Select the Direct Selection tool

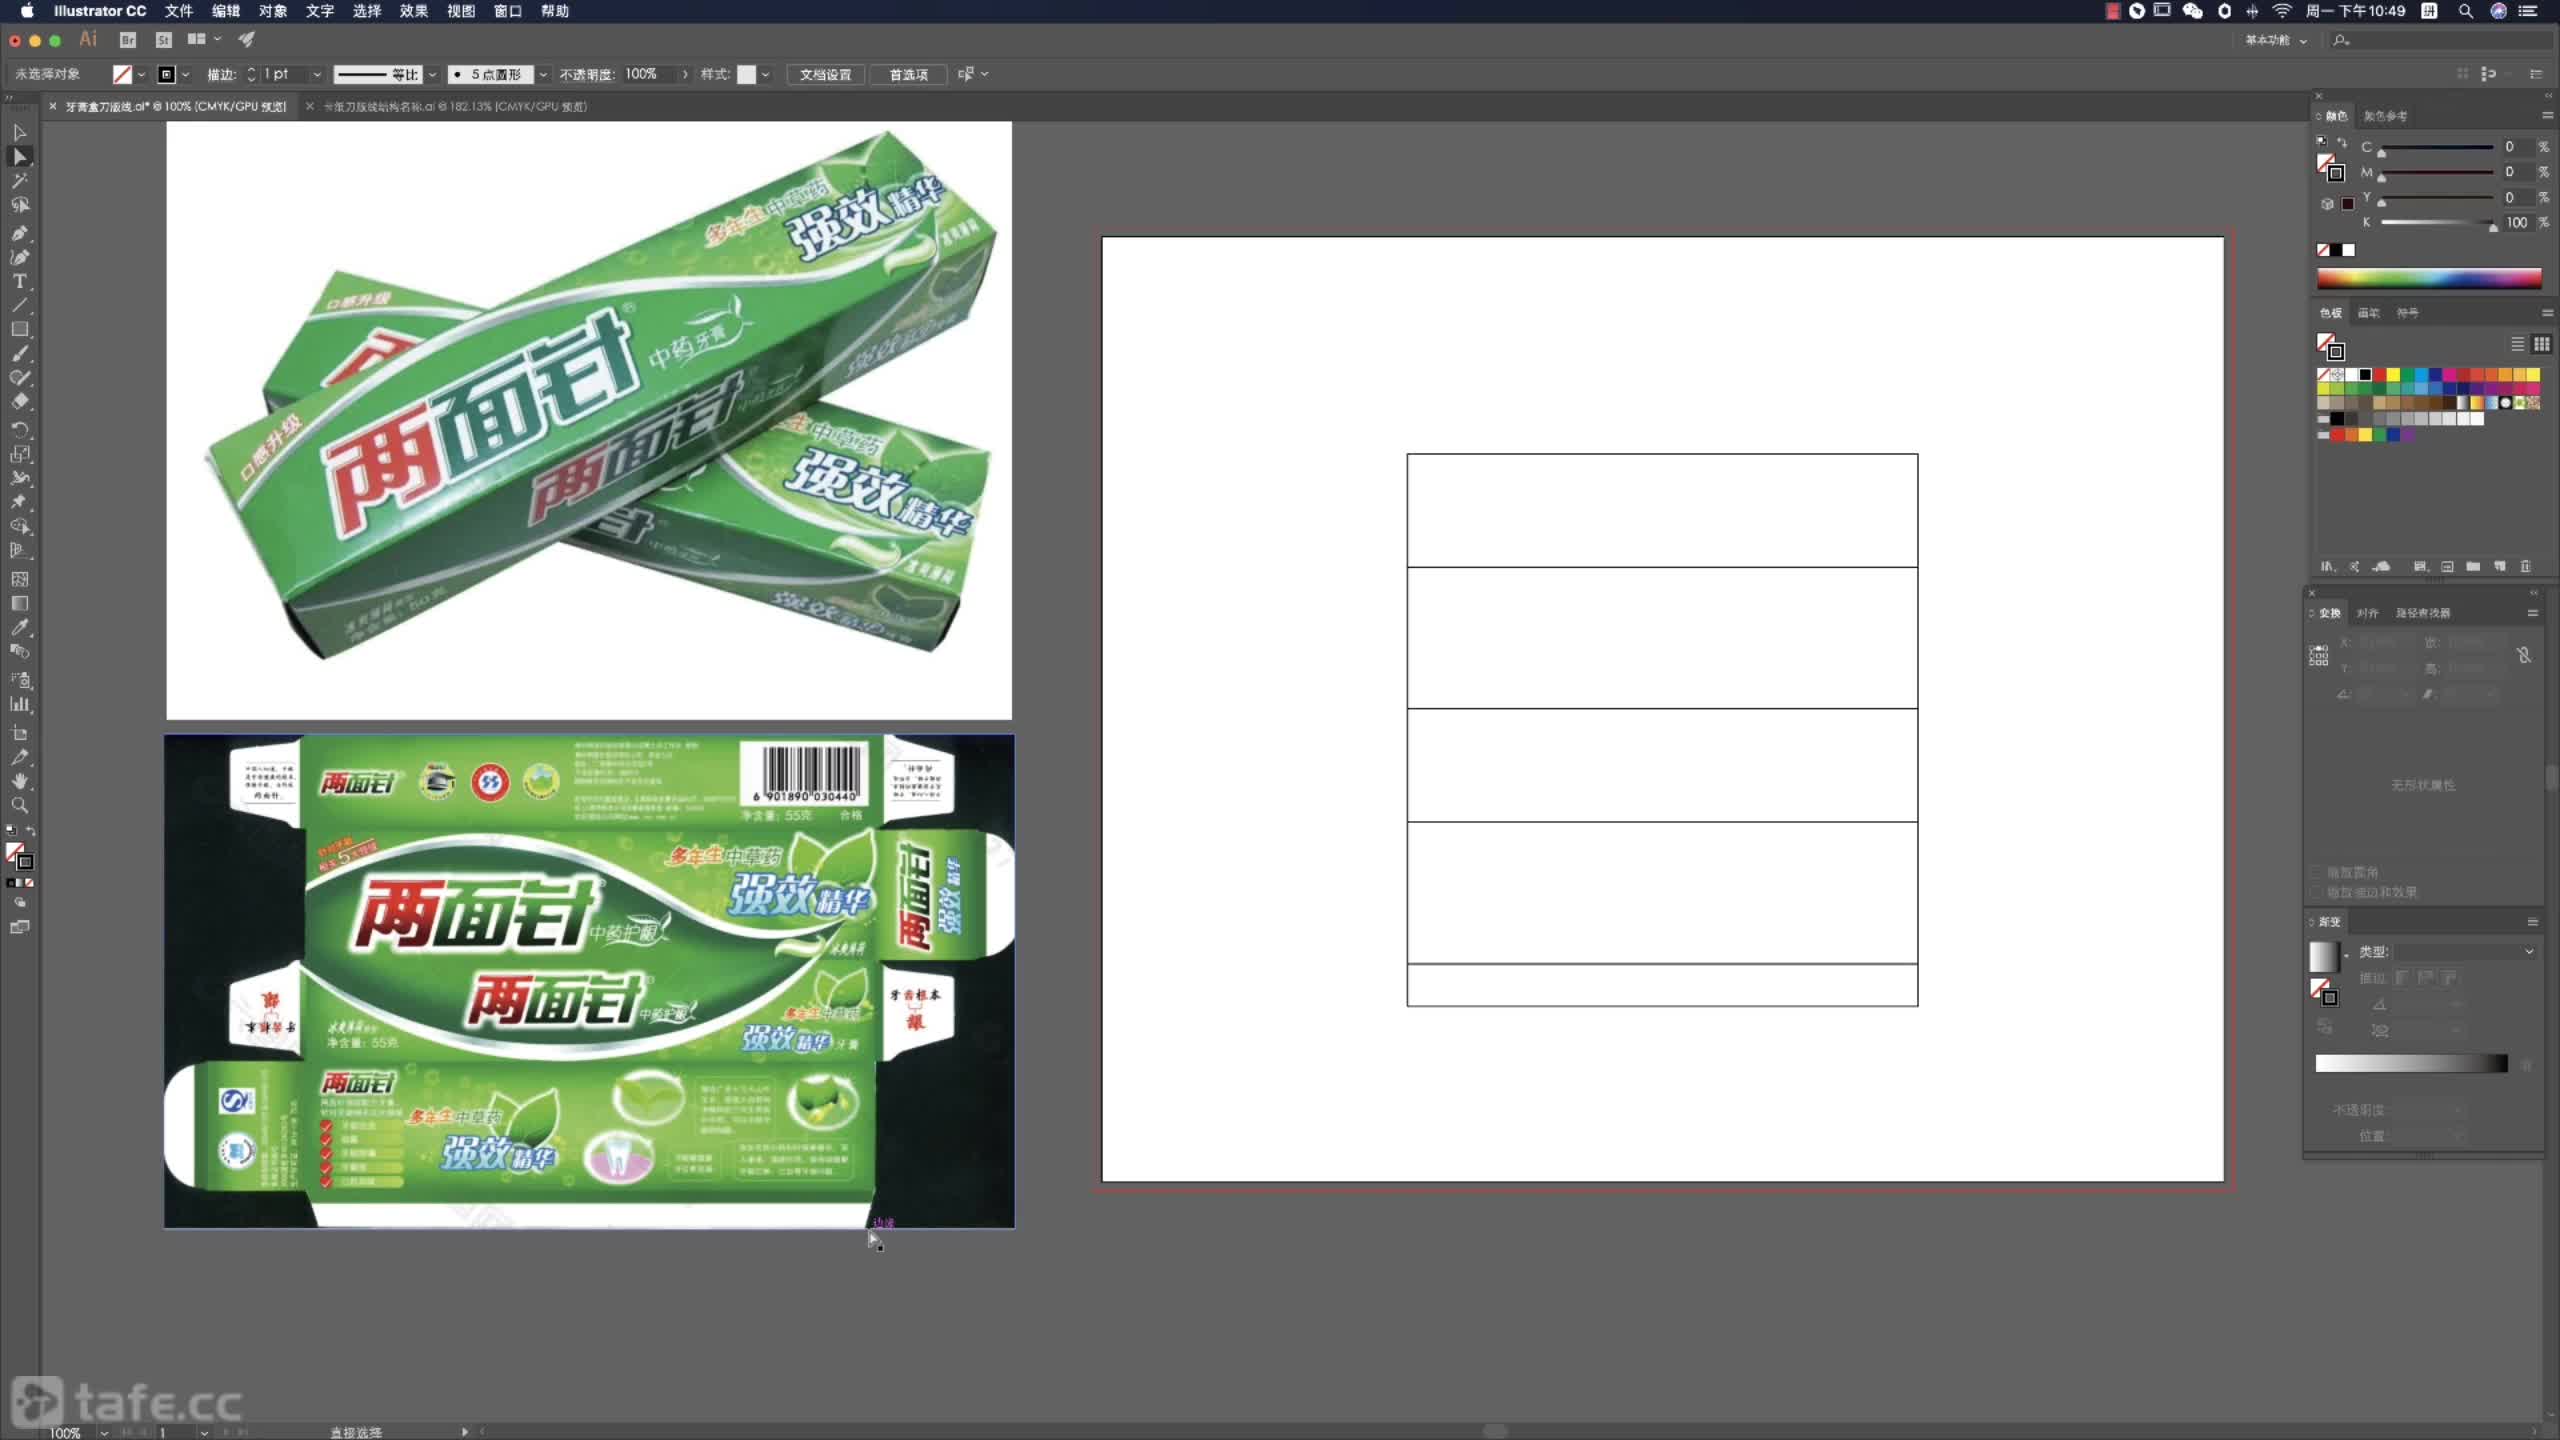(x=19, y=157)
